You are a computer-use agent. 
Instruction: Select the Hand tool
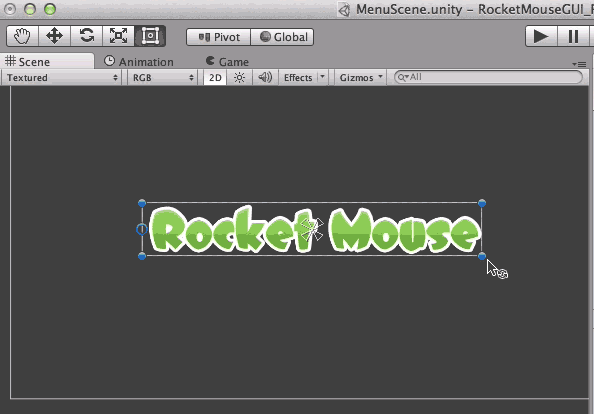click(x=22, y=36)
